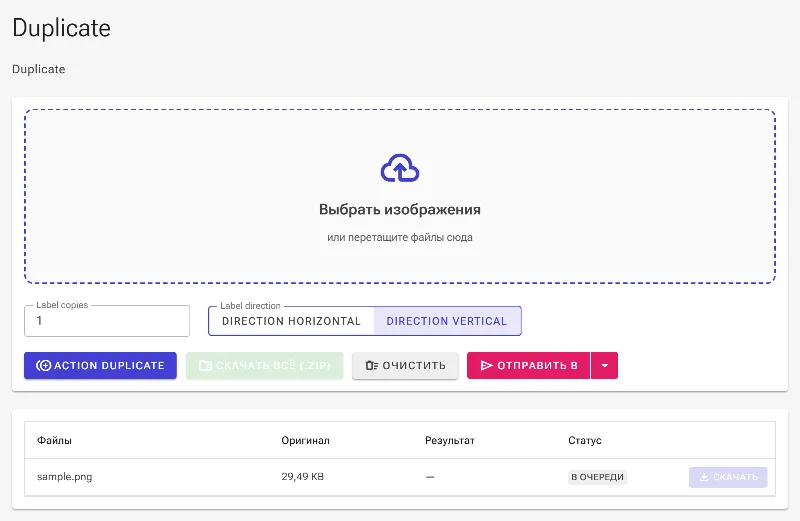Click the Выбрать изображения upload area text
The width and height of the screenshot is (800, 521).
pyautogui.click(x=399, y=210)
